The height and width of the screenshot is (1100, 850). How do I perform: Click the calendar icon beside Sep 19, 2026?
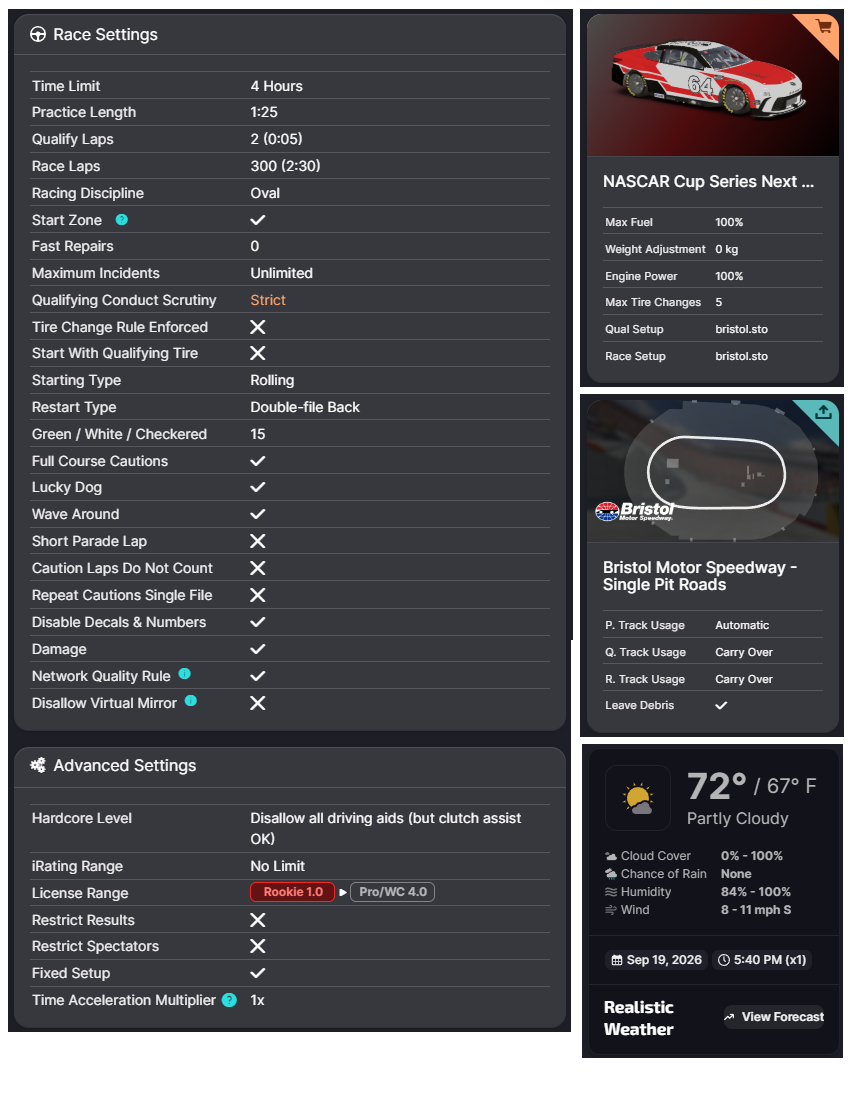pos(616,960)
